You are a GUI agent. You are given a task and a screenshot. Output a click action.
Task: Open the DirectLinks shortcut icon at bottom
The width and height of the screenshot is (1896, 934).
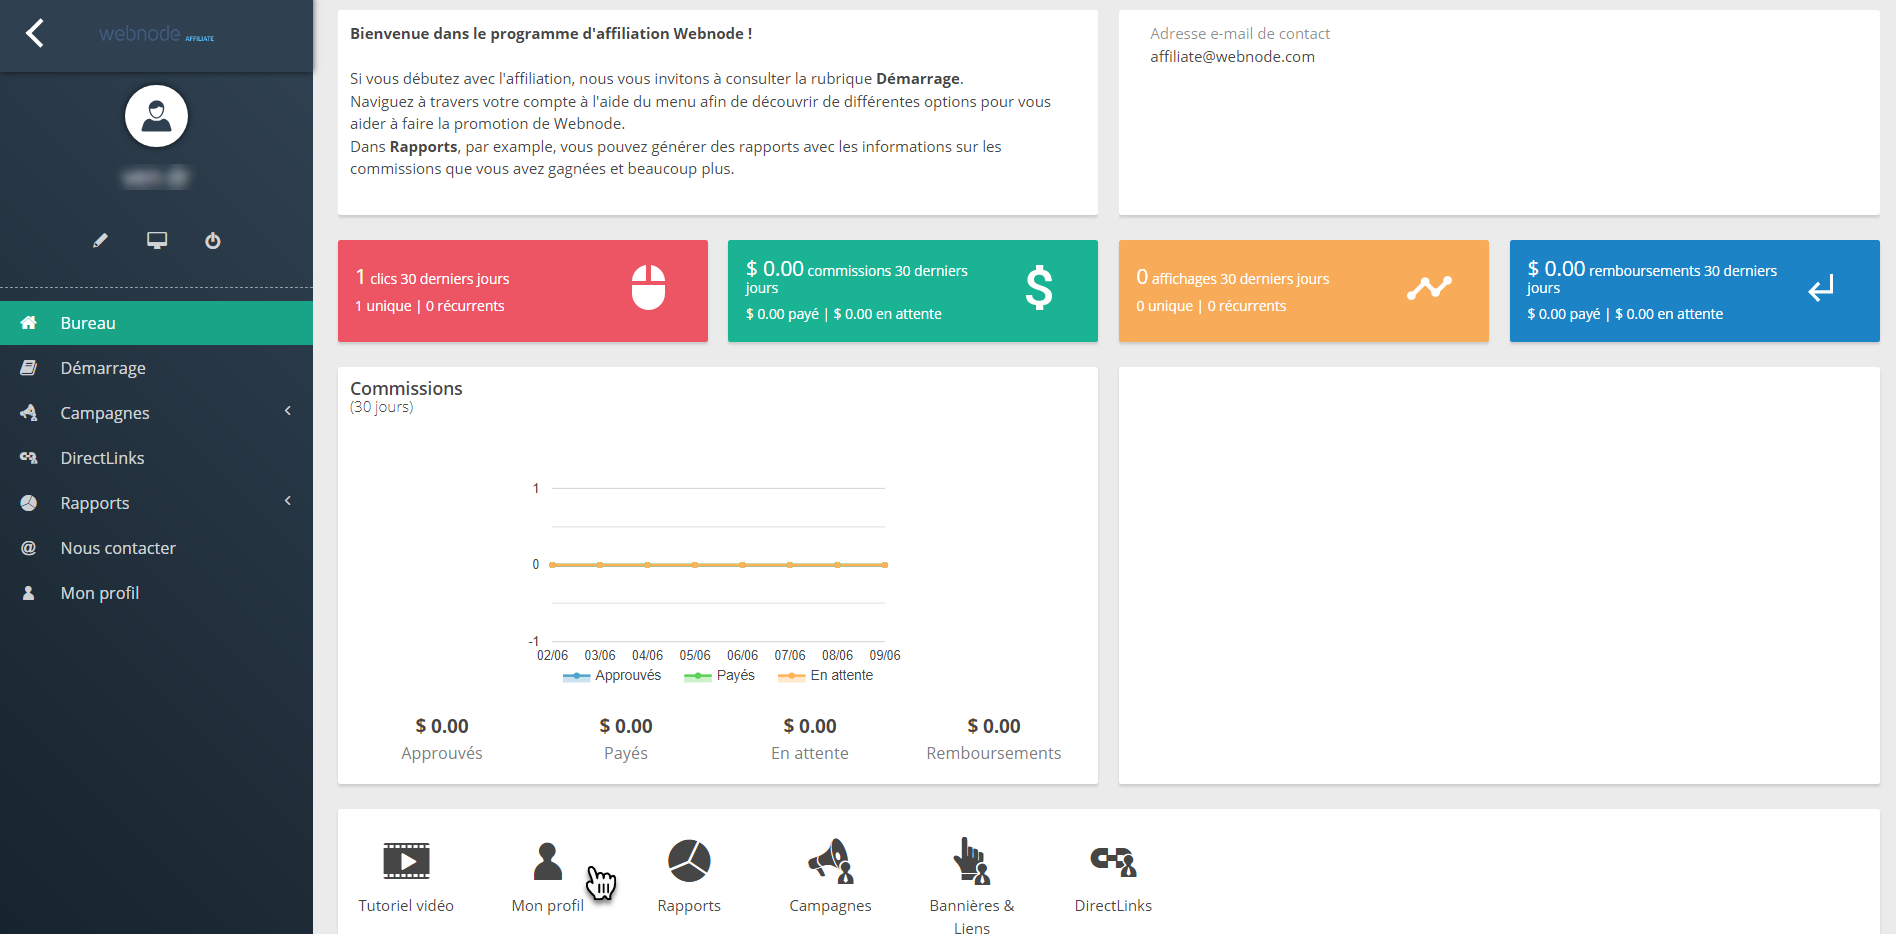1113,861
